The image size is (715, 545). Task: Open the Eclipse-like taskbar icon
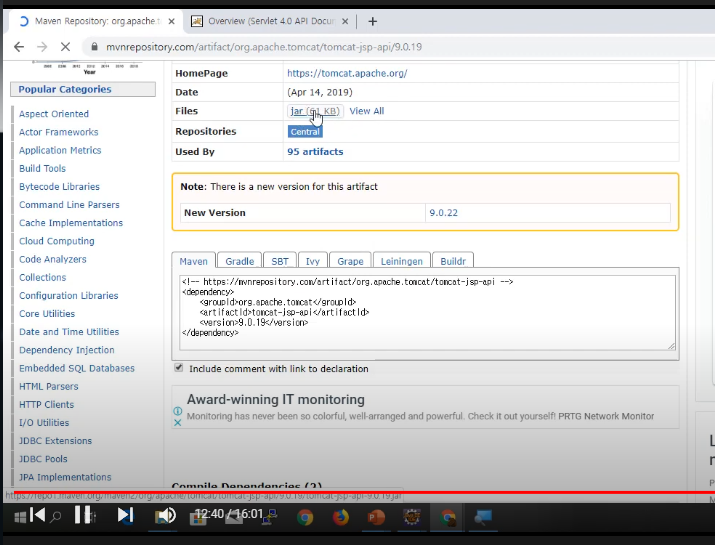411,518
